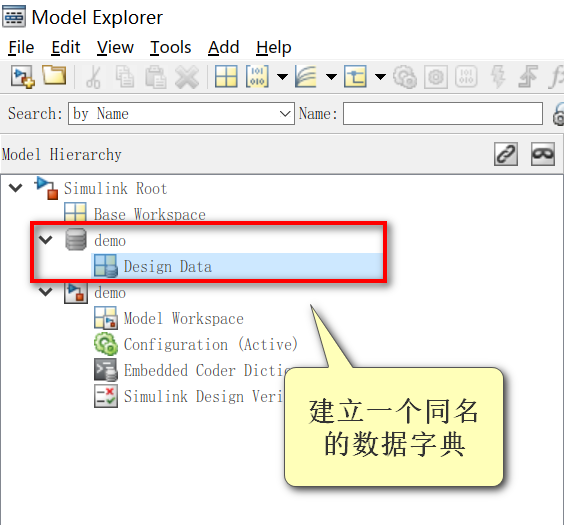Click the Add Simulink Parameter icon
The height and width of the screenshot is (525, 564).
[257, 76]
